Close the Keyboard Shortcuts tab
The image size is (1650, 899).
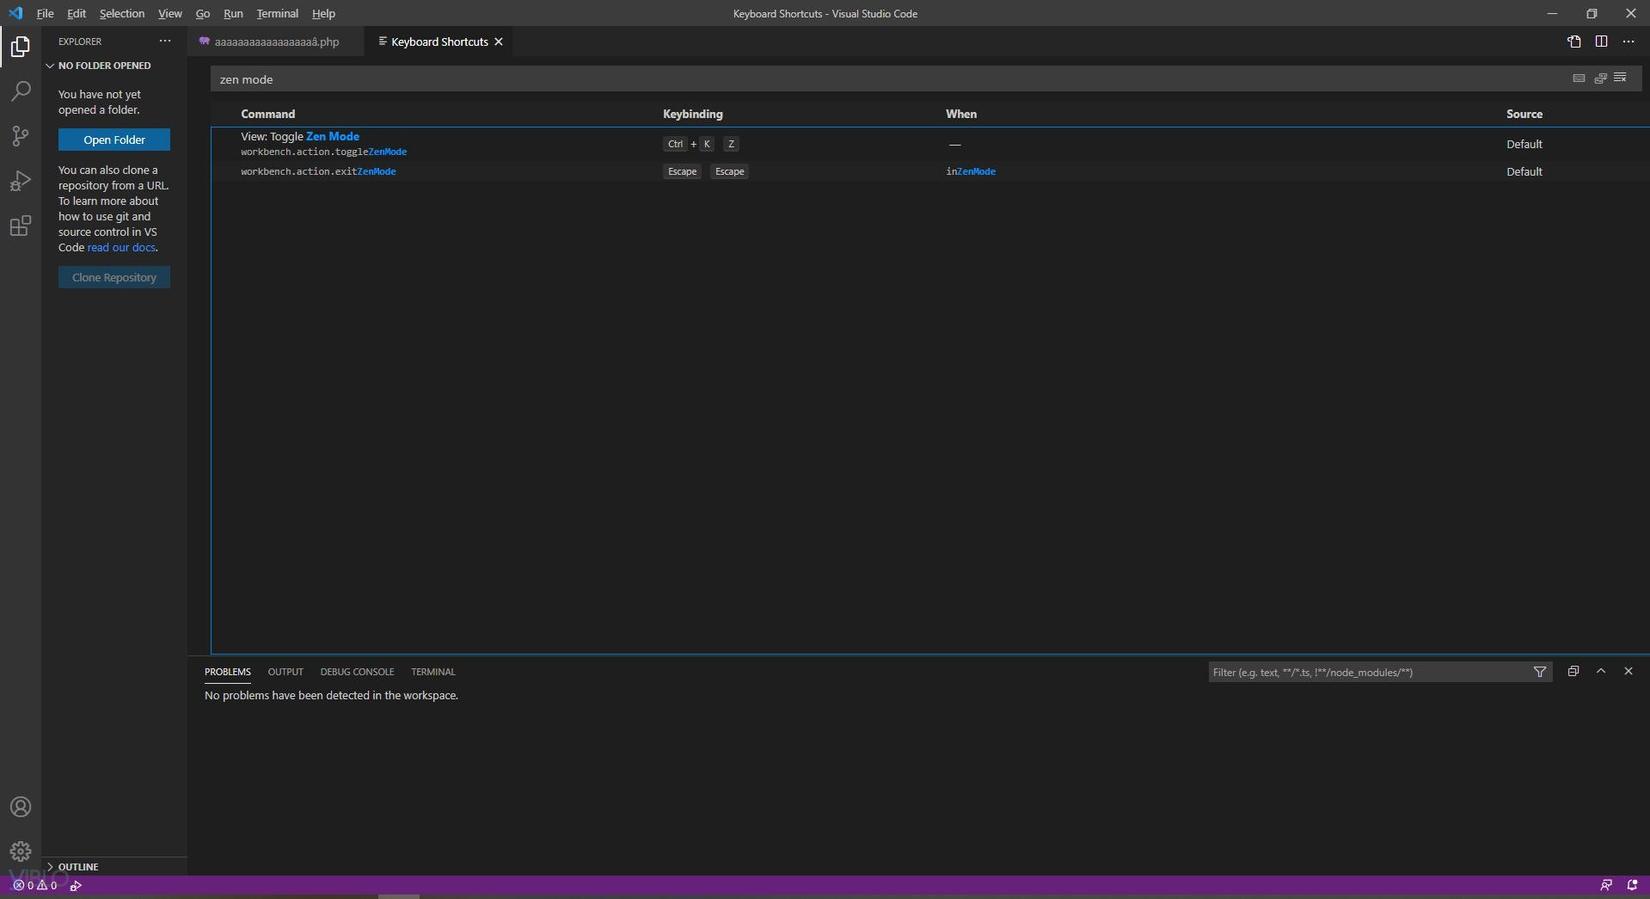click(x=498, y=42)
